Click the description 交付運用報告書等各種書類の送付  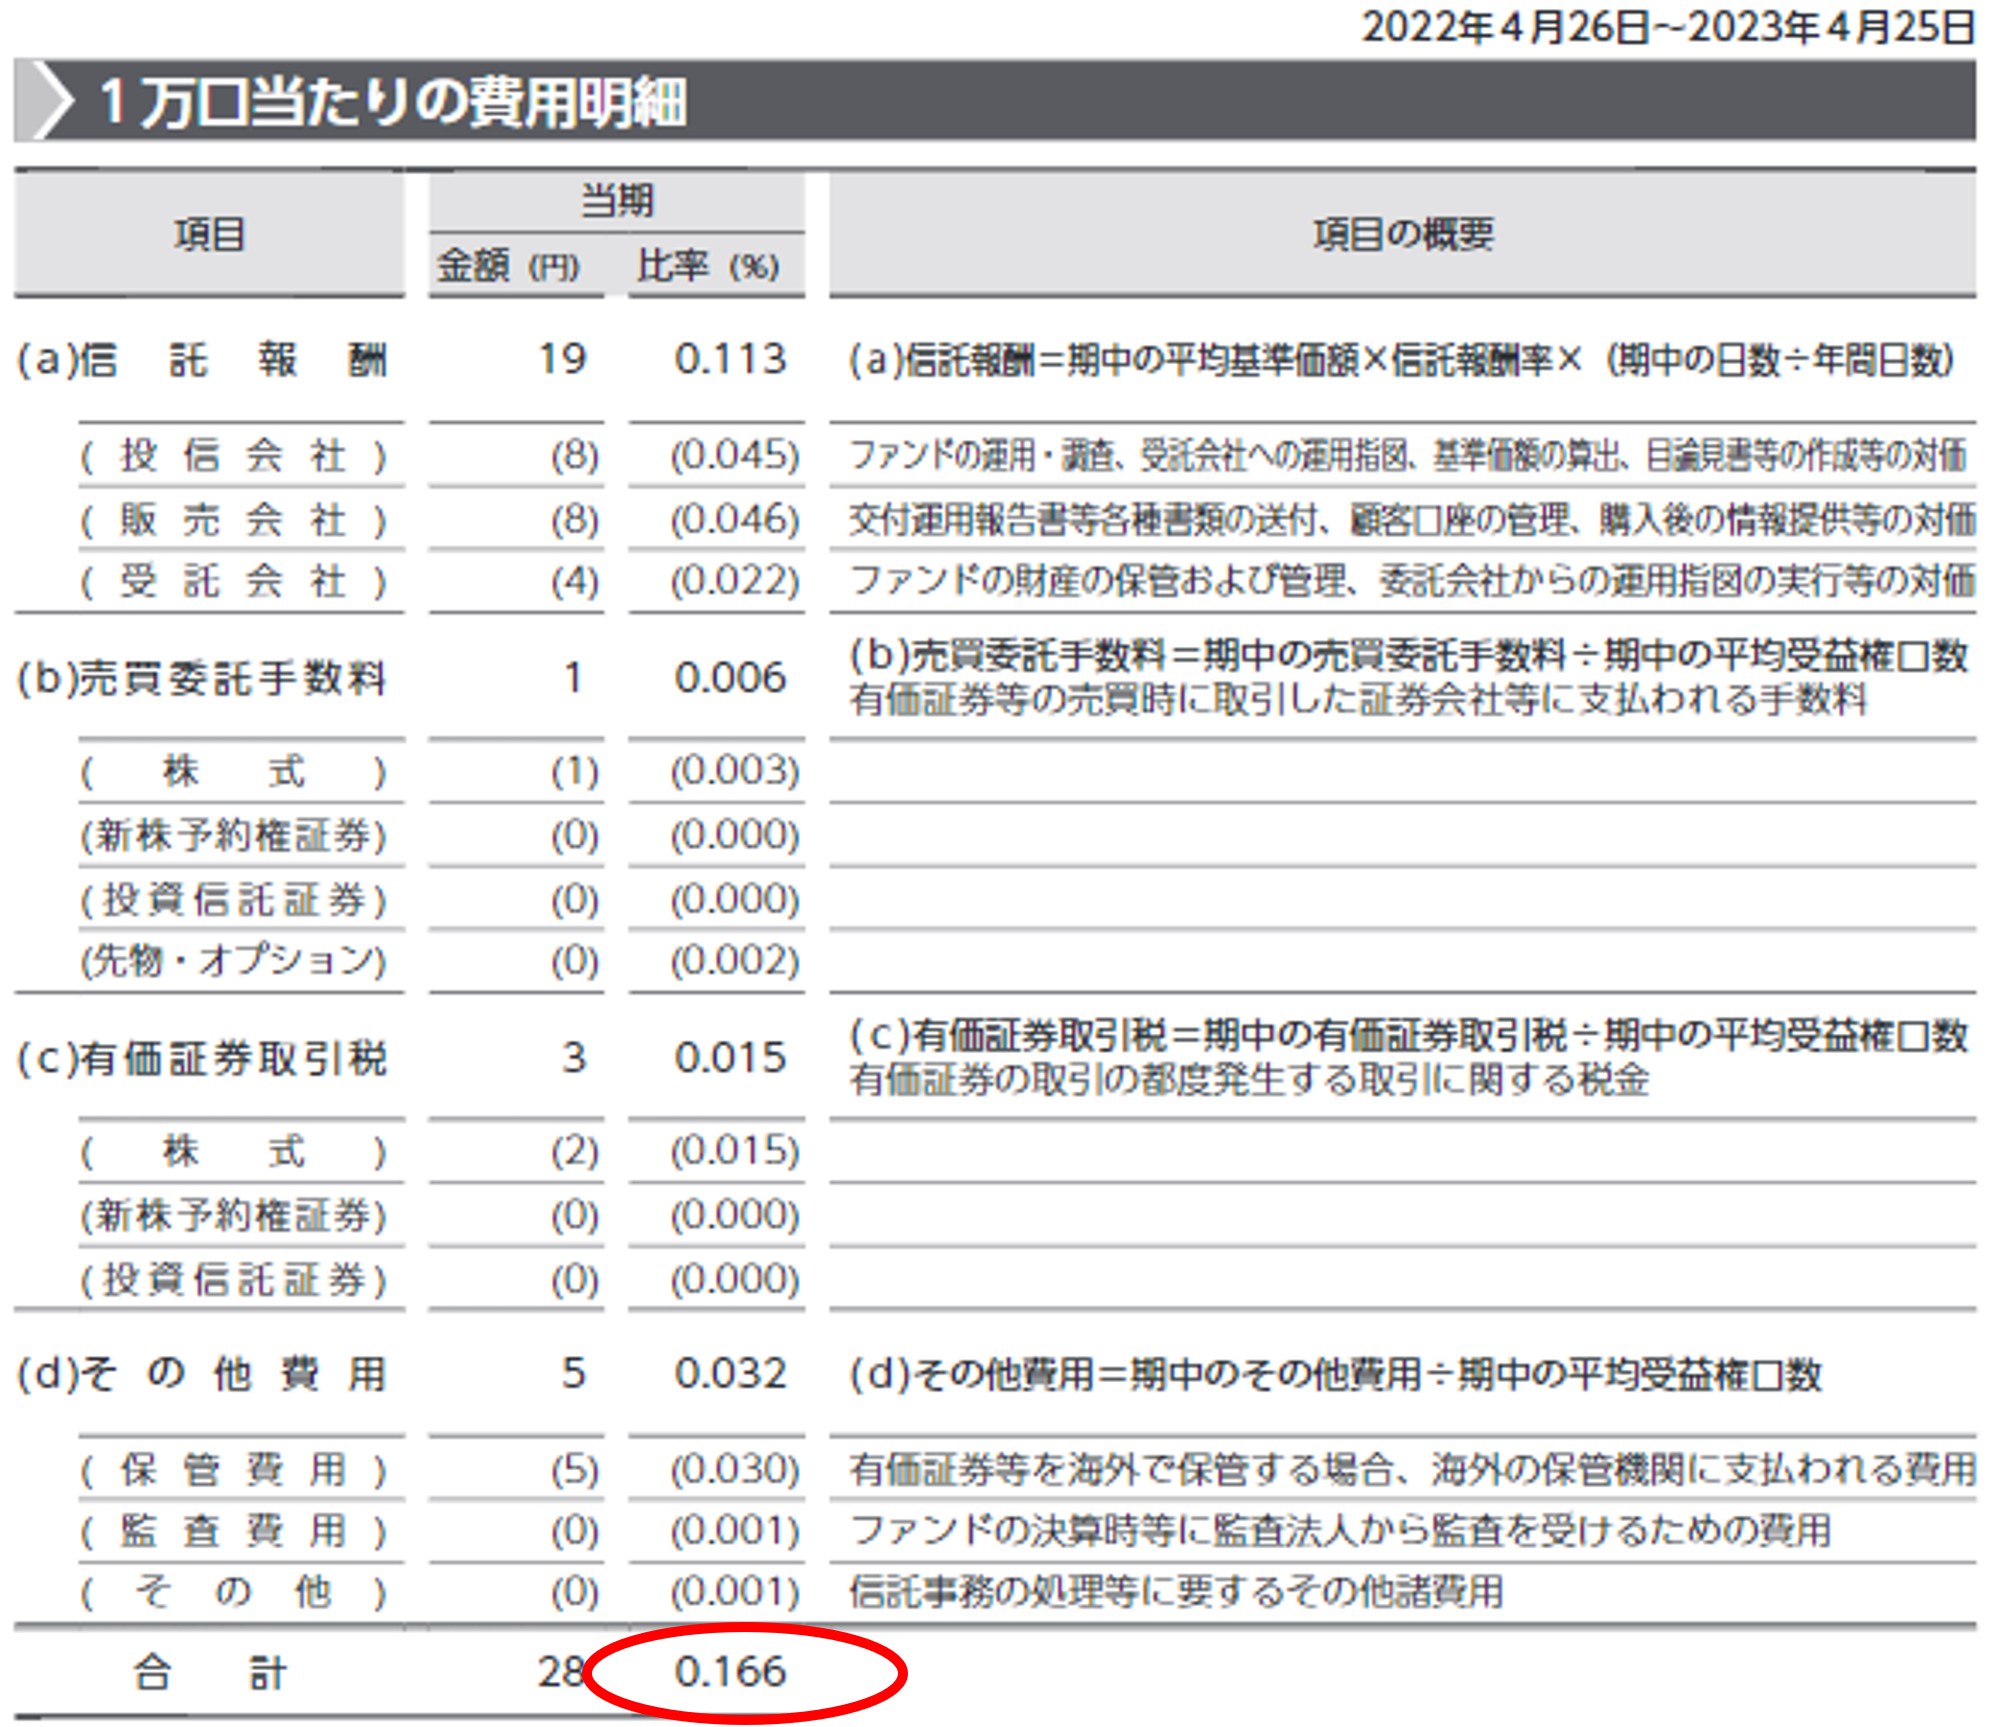(1412, 520)
